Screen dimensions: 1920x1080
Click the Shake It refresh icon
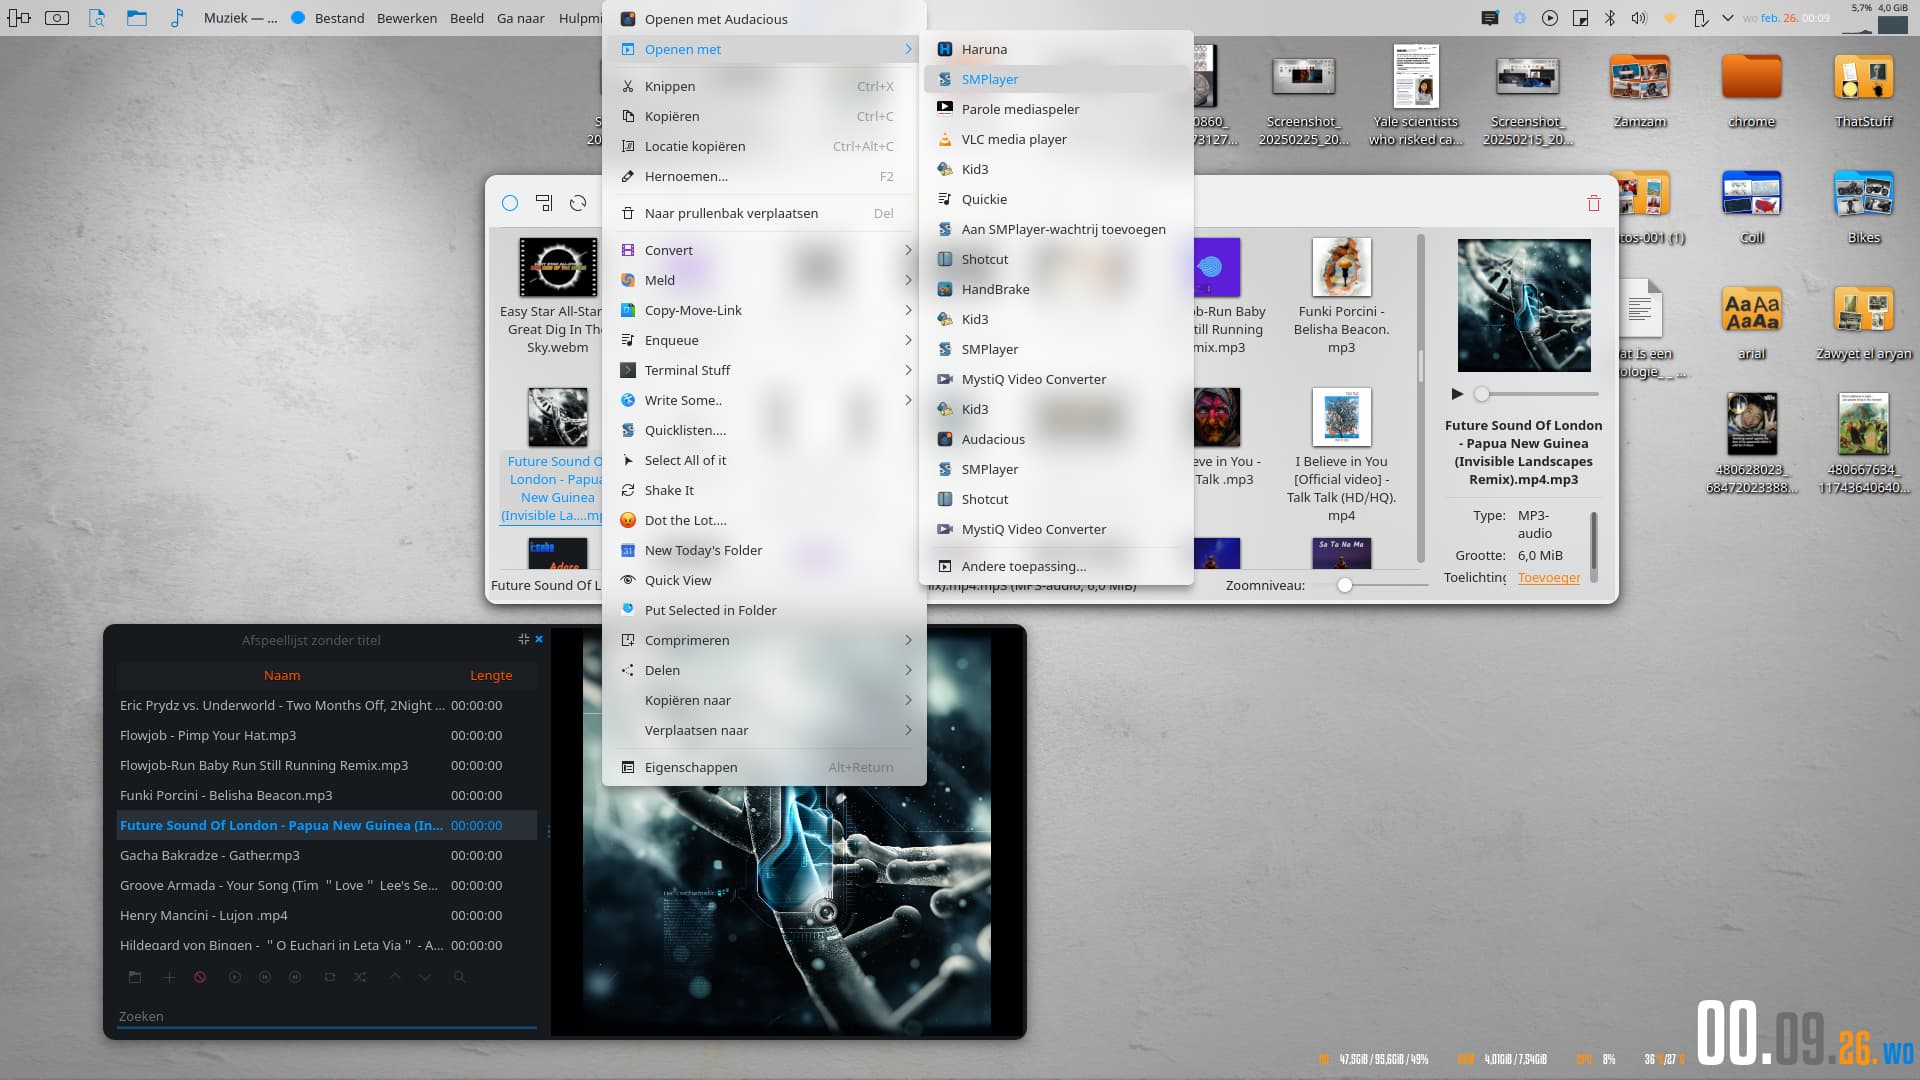[x=628, y=490]
